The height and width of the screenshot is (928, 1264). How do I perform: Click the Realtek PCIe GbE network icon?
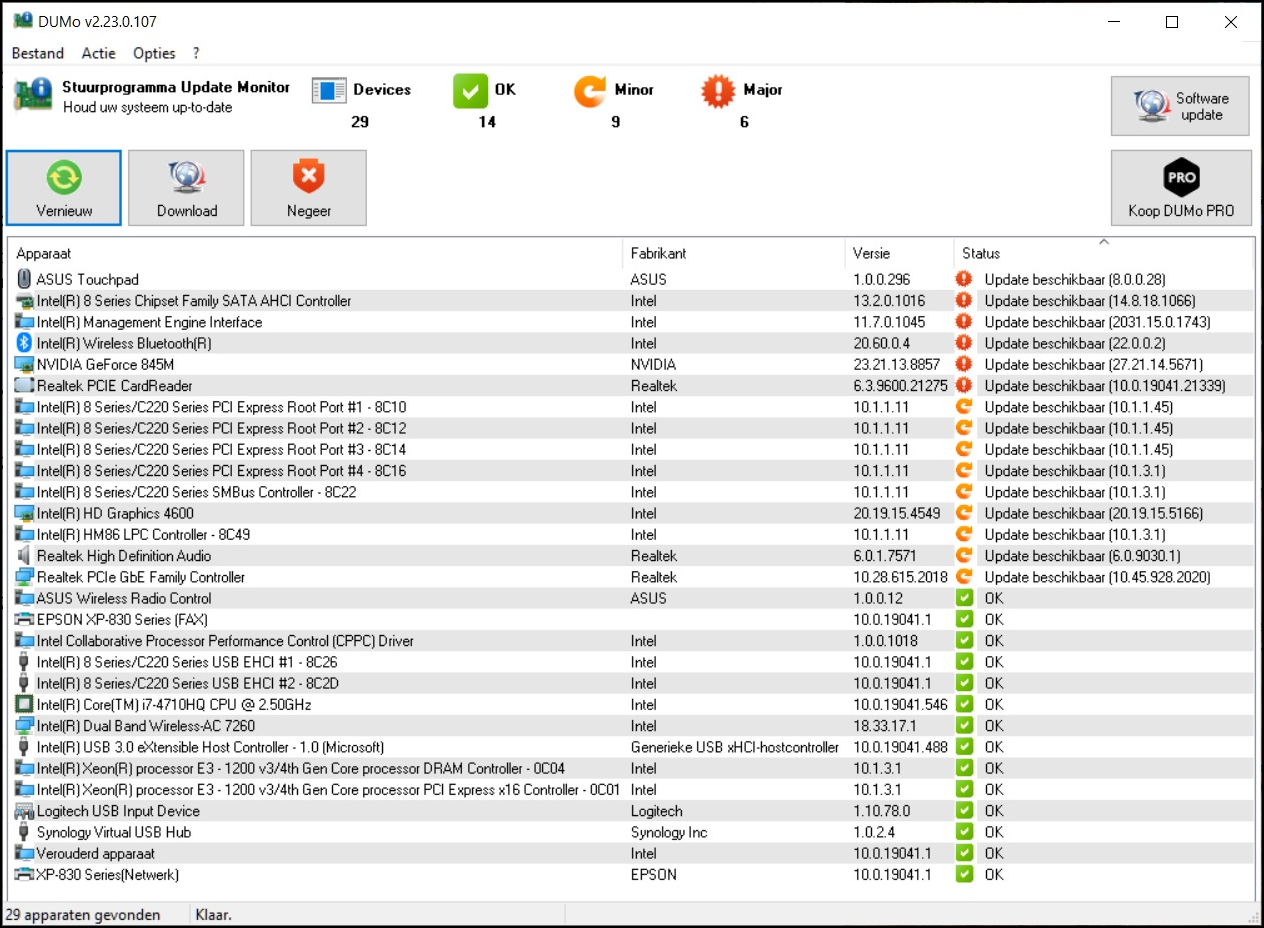25,577
